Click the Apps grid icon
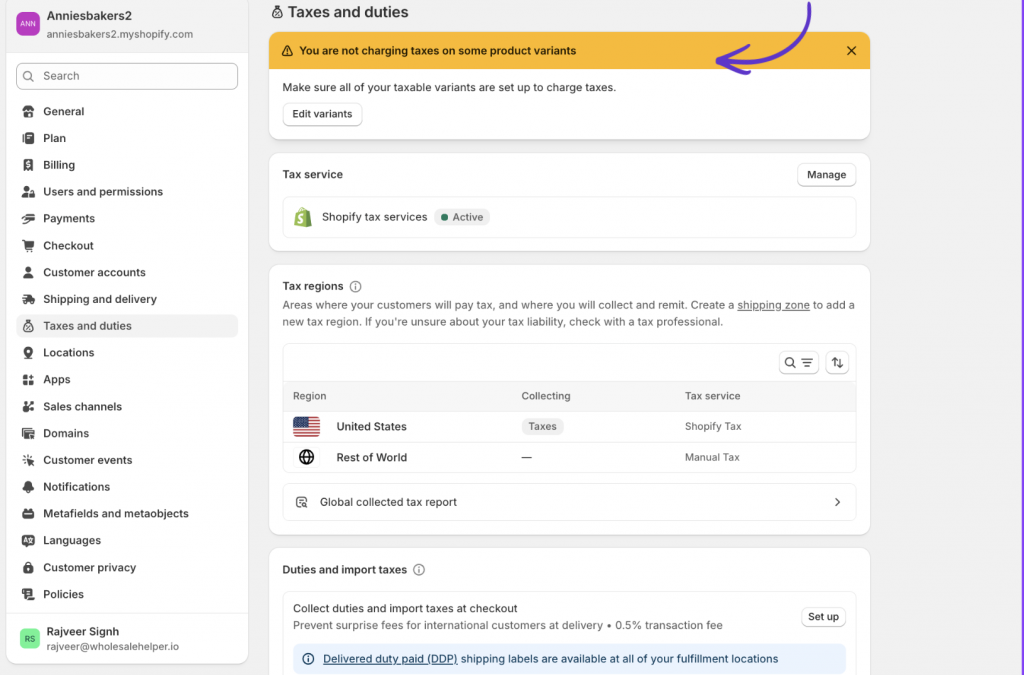Viewport: 1024px width, 675px height. [x=28, y=380]
